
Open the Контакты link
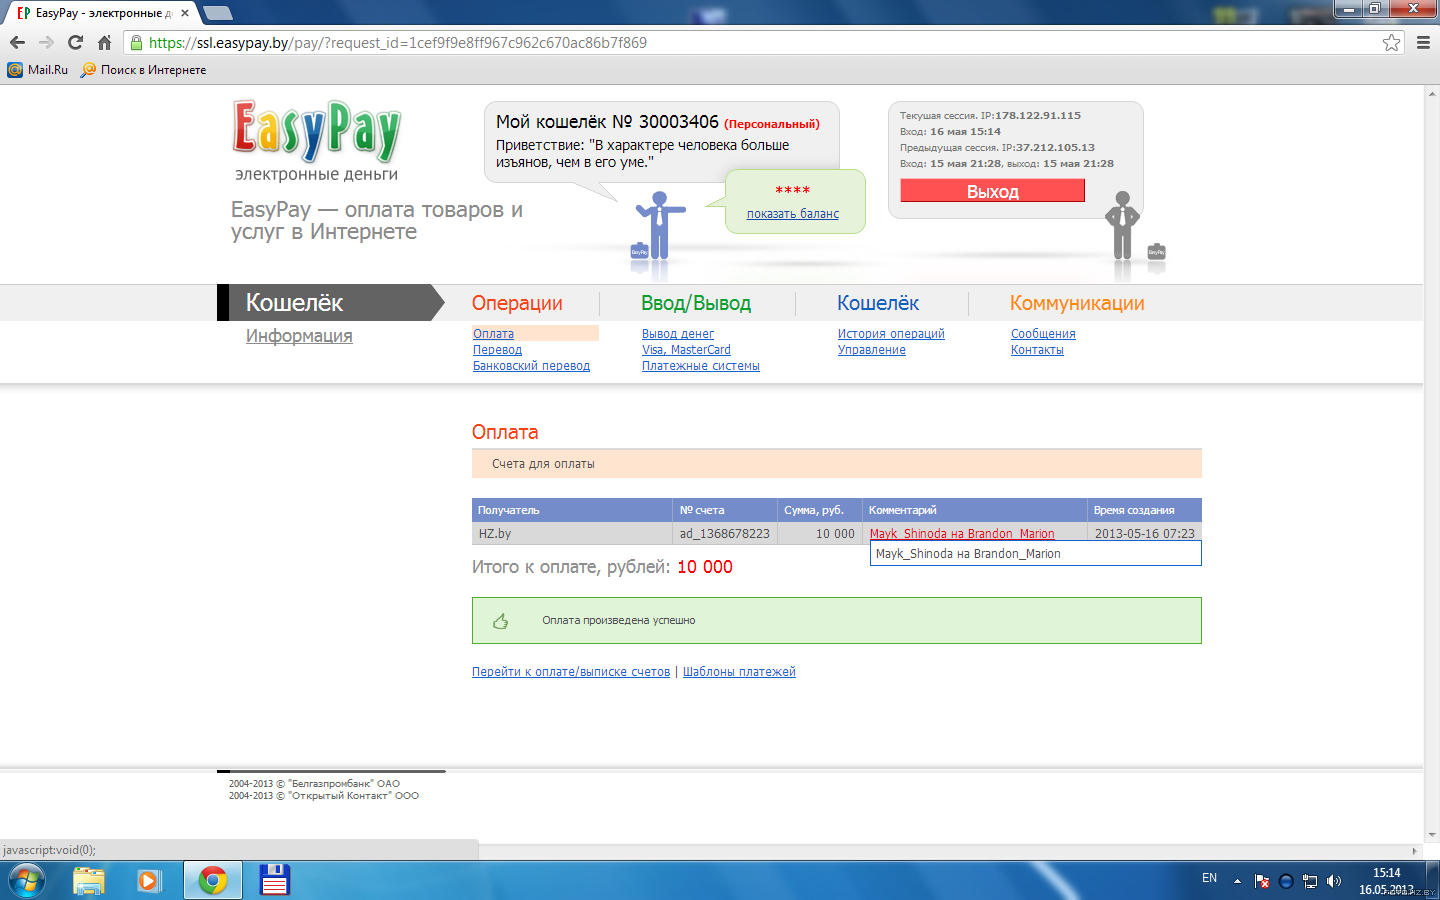pyautogui.click(x=1037, y=350)
